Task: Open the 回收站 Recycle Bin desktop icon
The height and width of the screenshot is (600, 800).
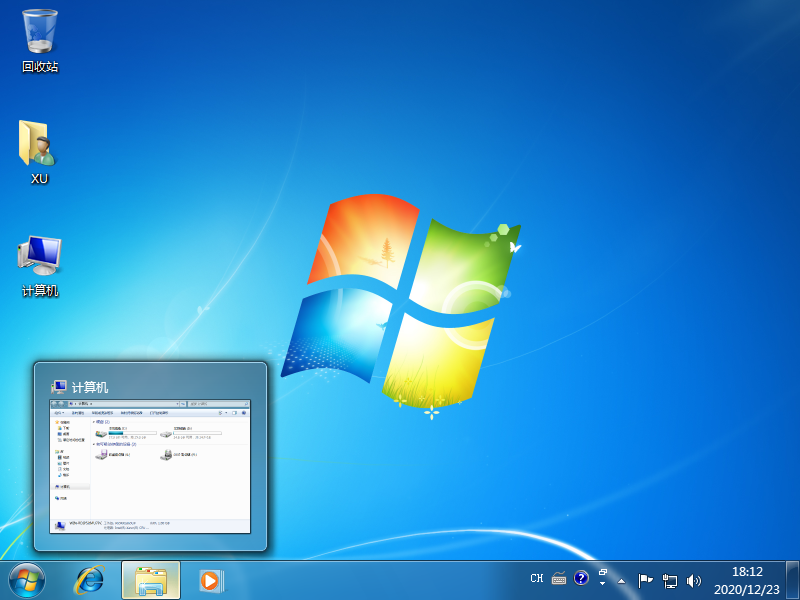Action: [40, 33]
